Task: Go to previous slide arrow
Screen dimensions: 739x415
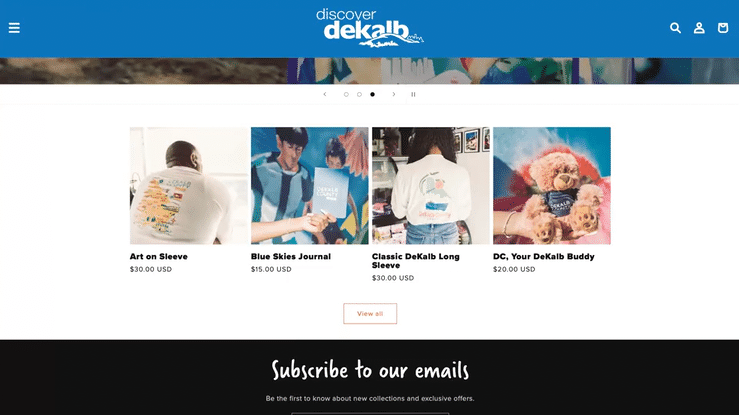Action: point(325,94)
